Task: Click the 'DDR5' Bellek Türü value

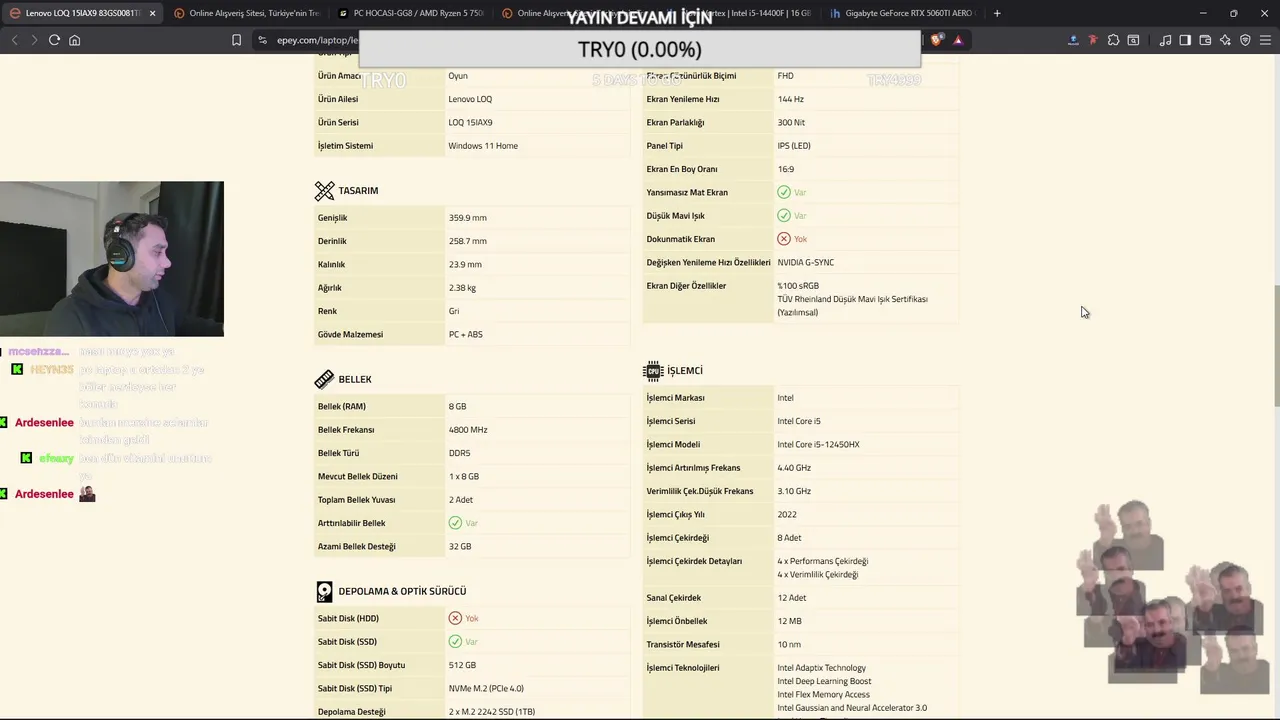Action: coord(459,453)
